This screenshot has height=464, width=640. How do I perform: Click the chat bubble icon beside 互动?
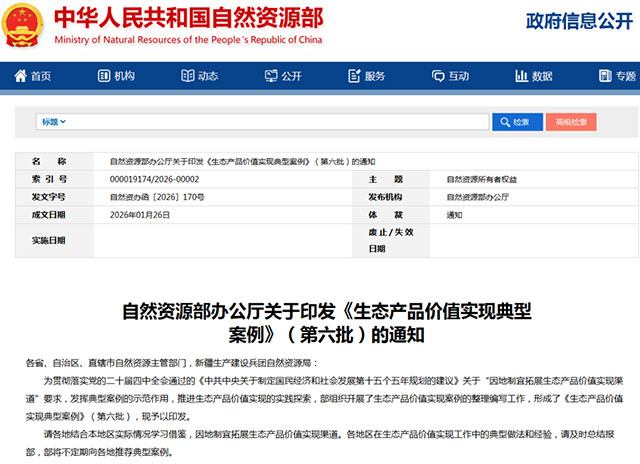(438, 76)
